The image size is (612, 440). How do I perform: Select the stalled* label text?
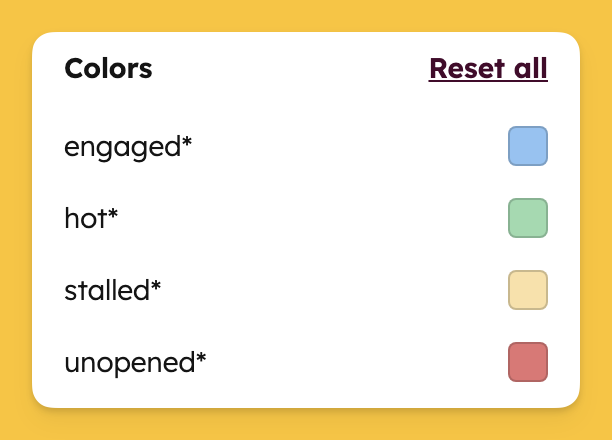(x=112, y=290)
